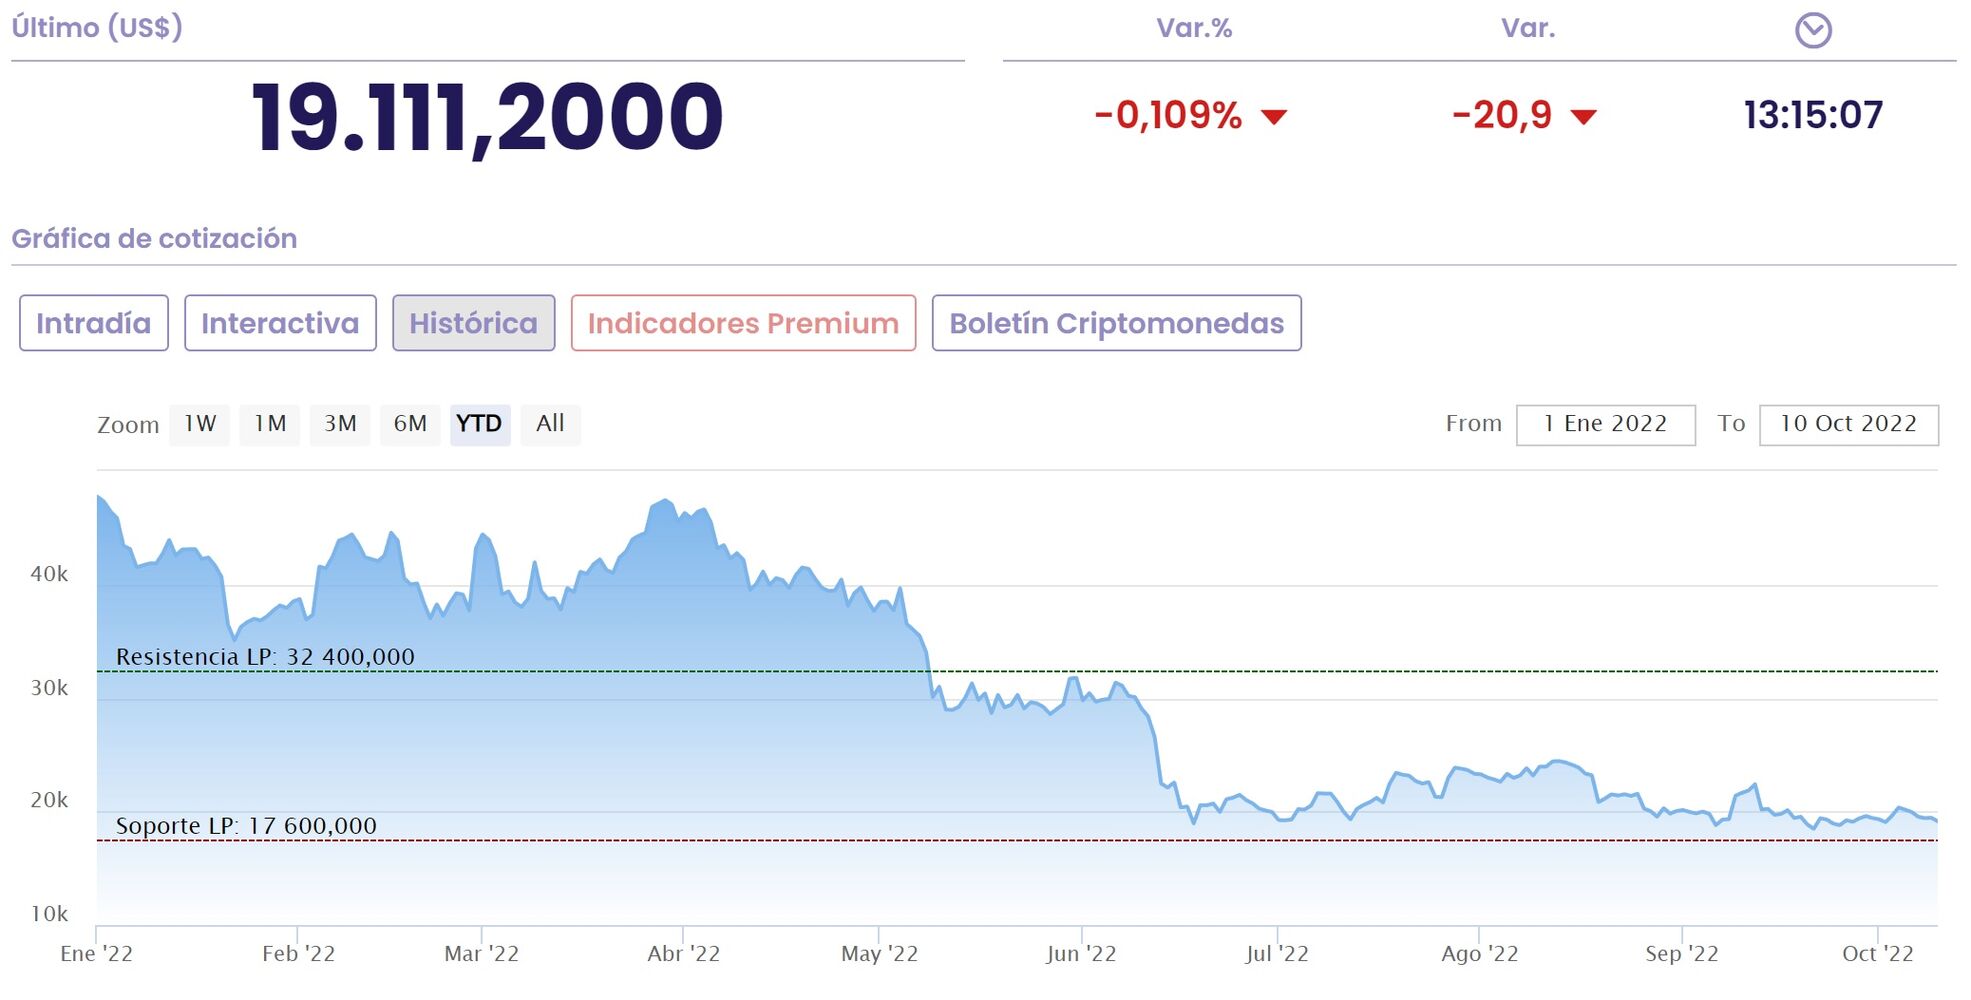
Task: Set chart zoom to 3M
Action: [340, 424]
